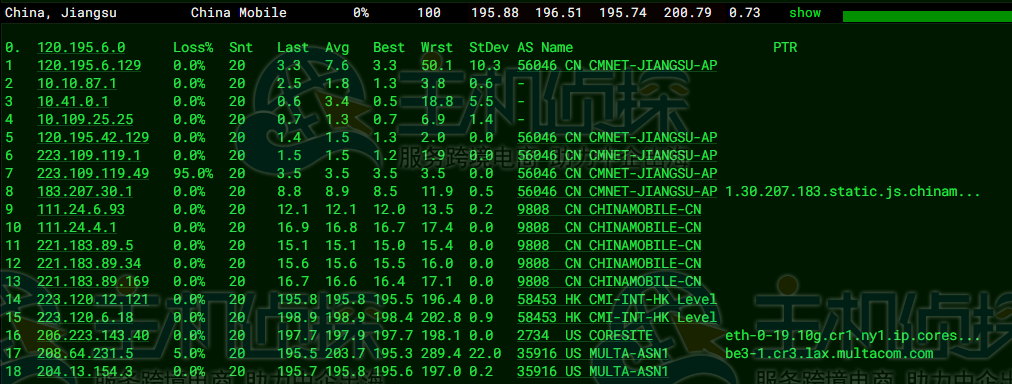The width and height of the screenshot is (1012, 384).
Task: Open final hop 204.13.154.3
Action: click(85, 372)
